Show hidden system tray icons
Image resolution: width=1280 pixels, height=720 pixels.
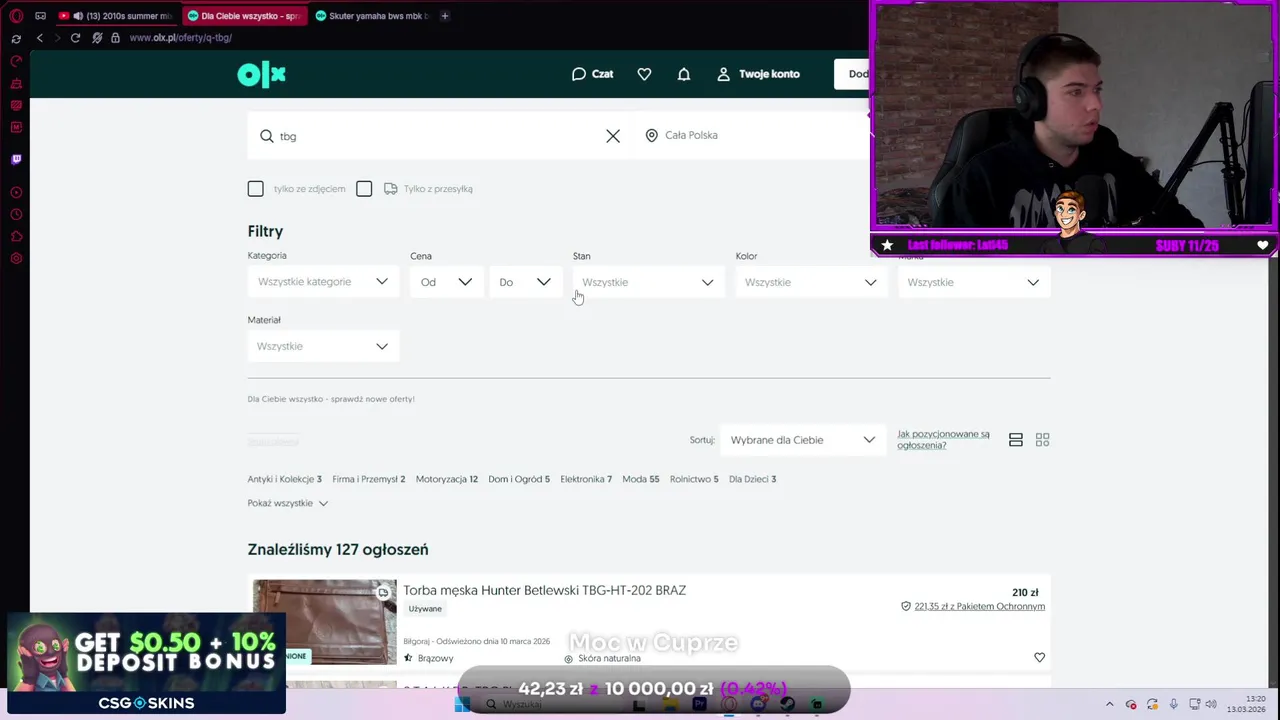[1109, 704]
